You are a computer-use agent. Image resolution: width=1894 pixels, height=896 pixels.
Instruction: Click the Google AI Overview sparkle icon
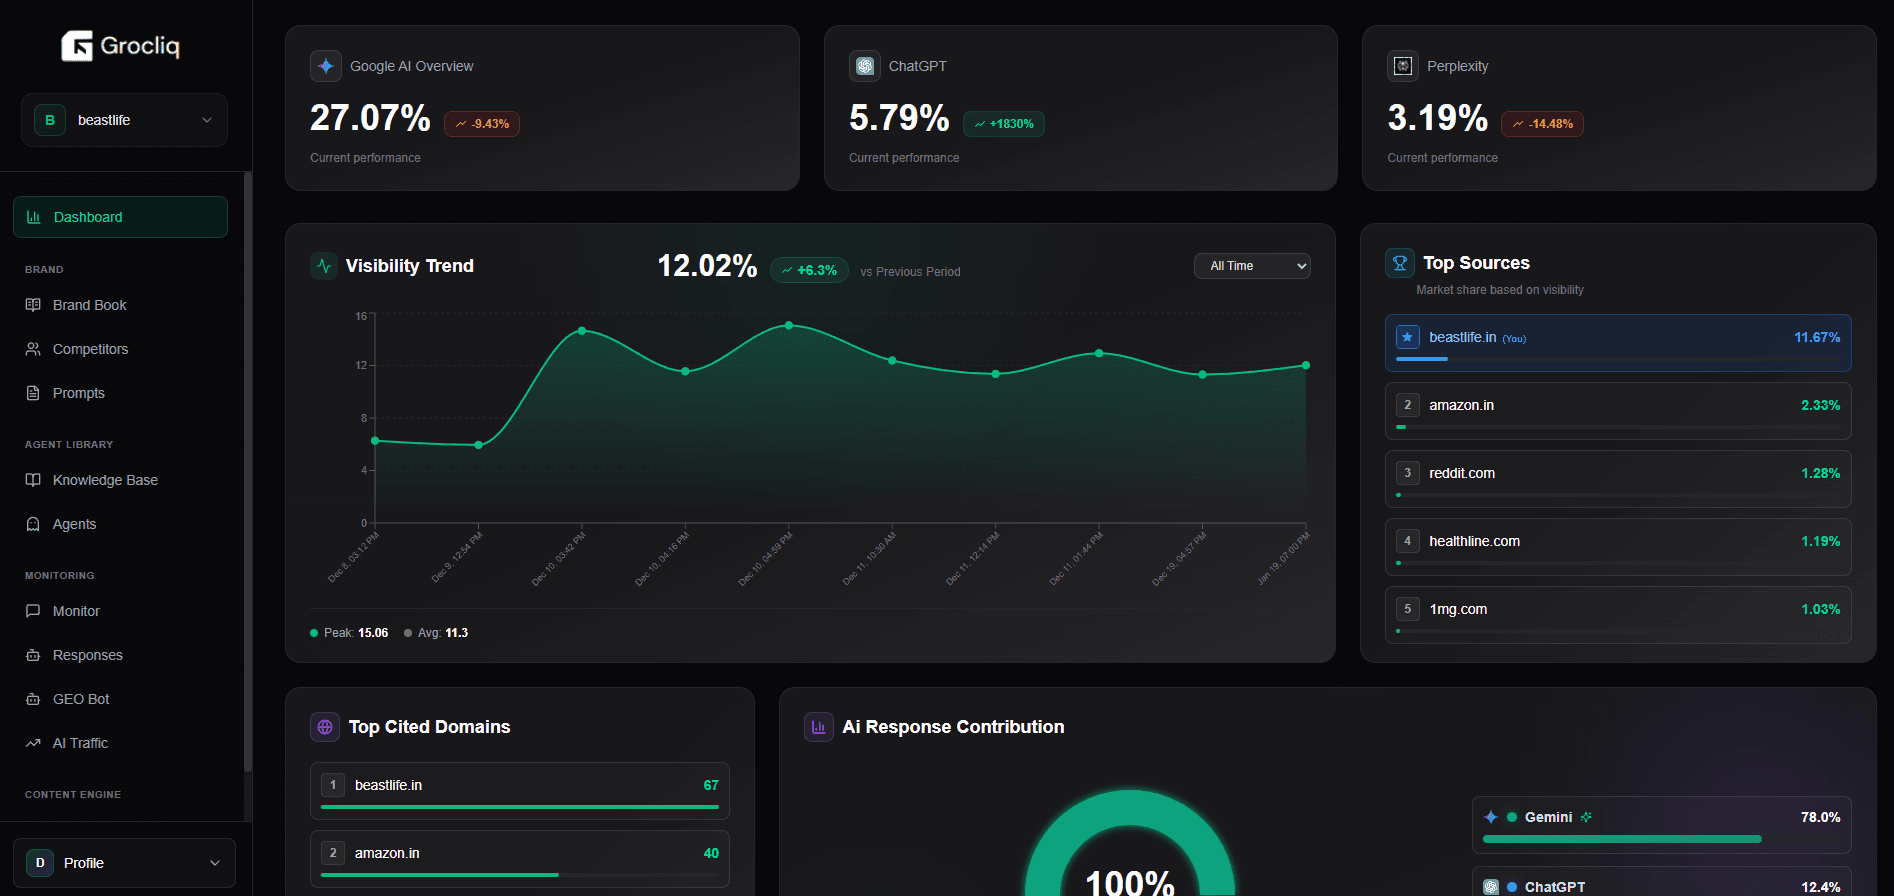pyautogui.click(x=326, y=66)
